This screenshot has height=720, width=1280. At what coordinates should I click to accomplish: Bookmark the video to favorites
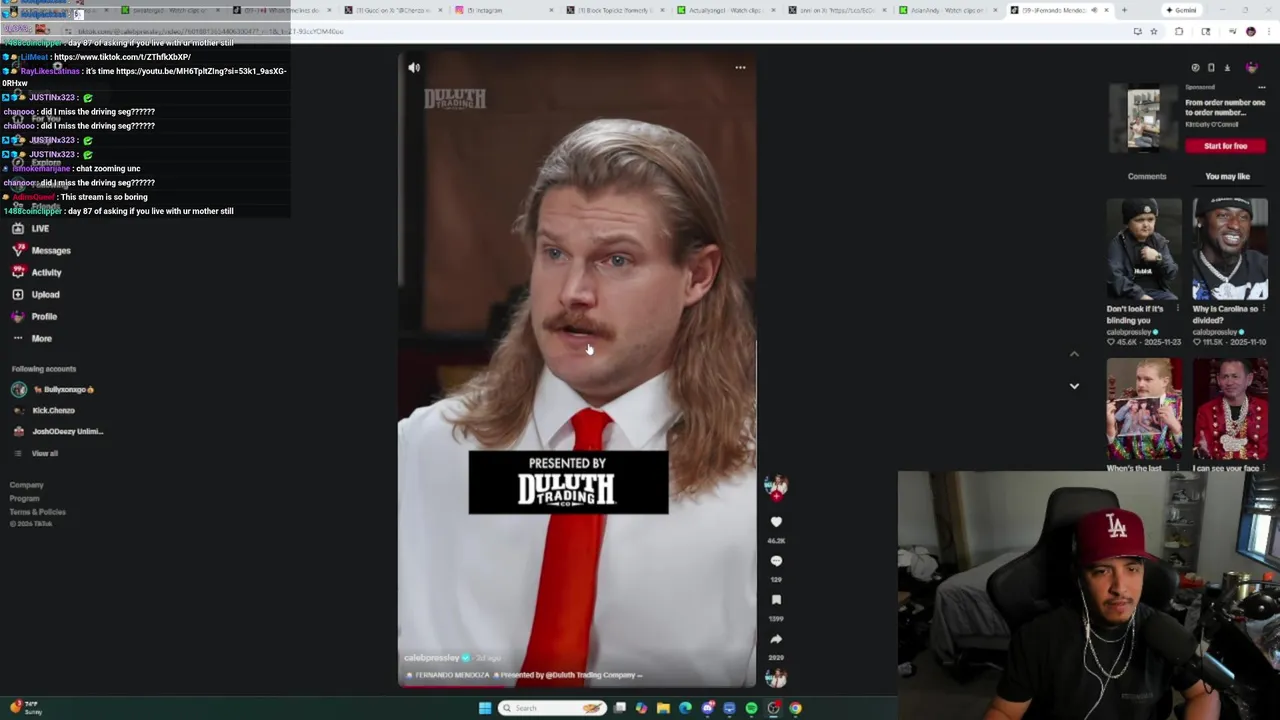click(776, 600)
